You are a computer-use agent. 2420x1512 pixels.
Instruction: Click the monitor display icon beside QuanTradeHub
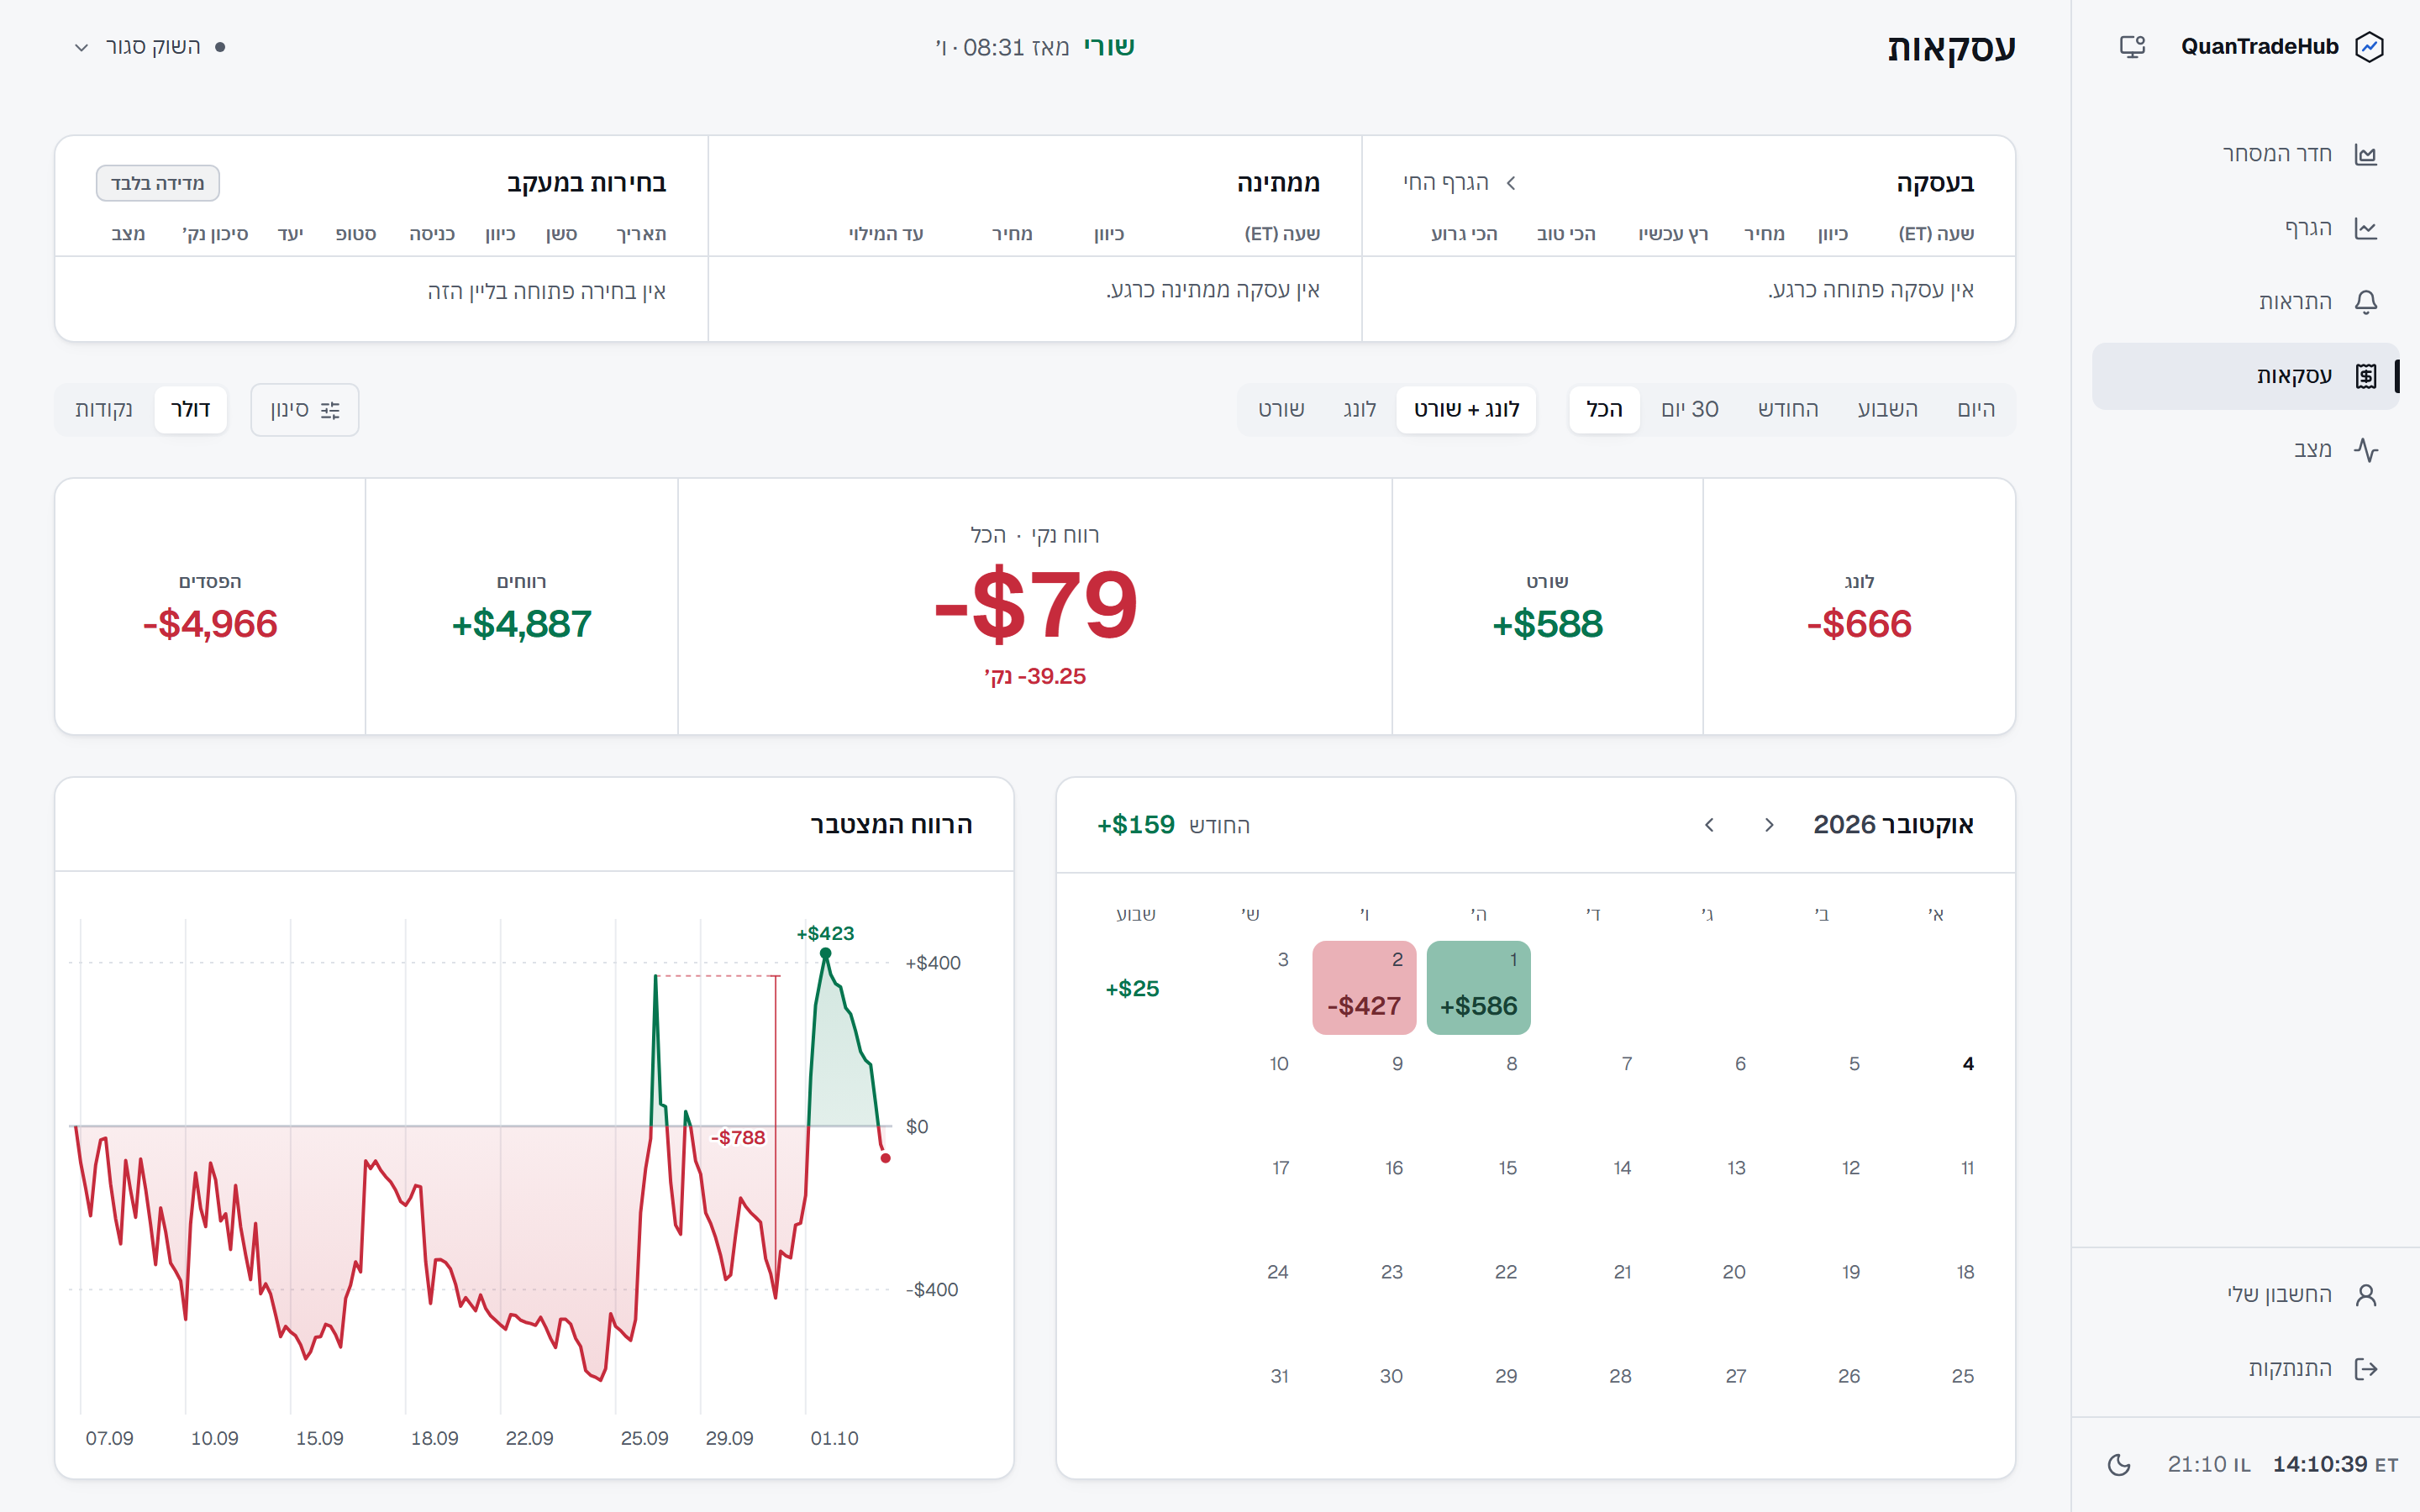[x=2132, y=47]
